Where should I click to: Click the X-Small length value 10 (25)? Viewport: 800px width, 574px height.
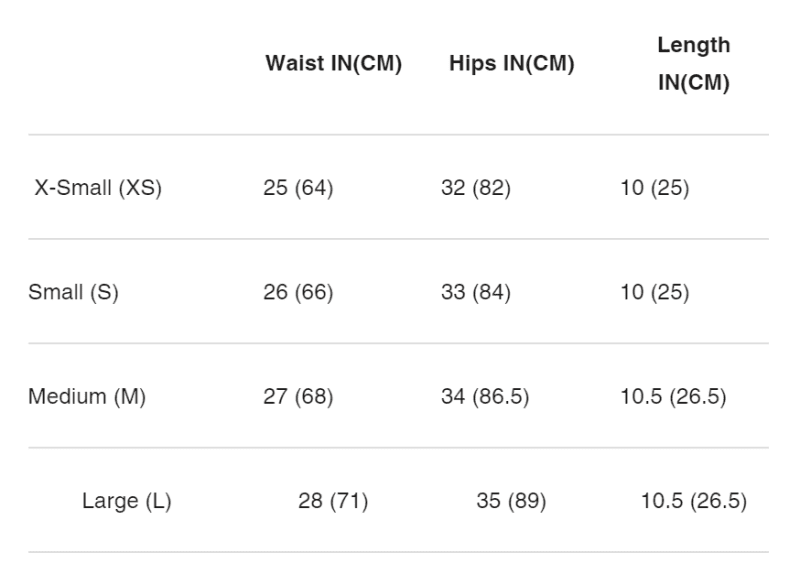655,188
